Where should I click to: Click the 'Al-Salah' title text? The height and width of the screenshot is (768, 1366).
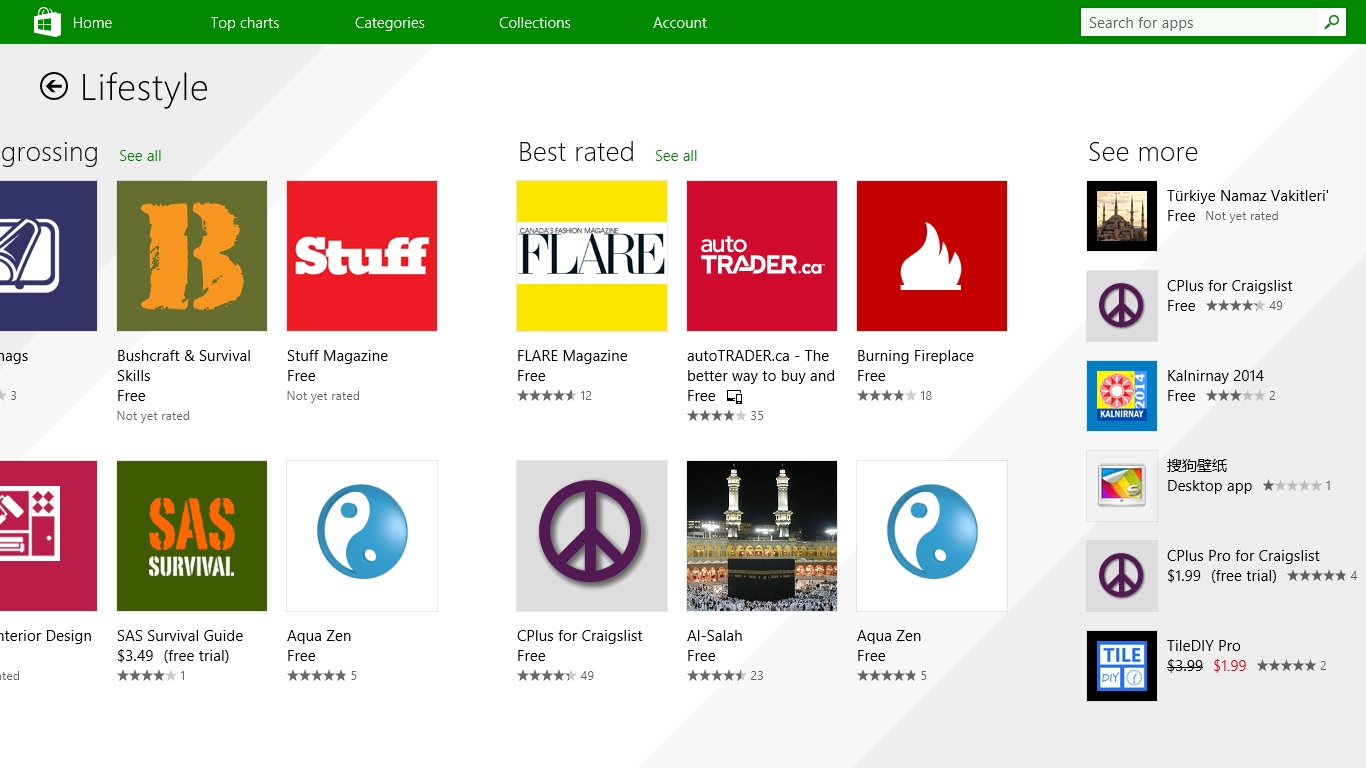pos(715,636)
